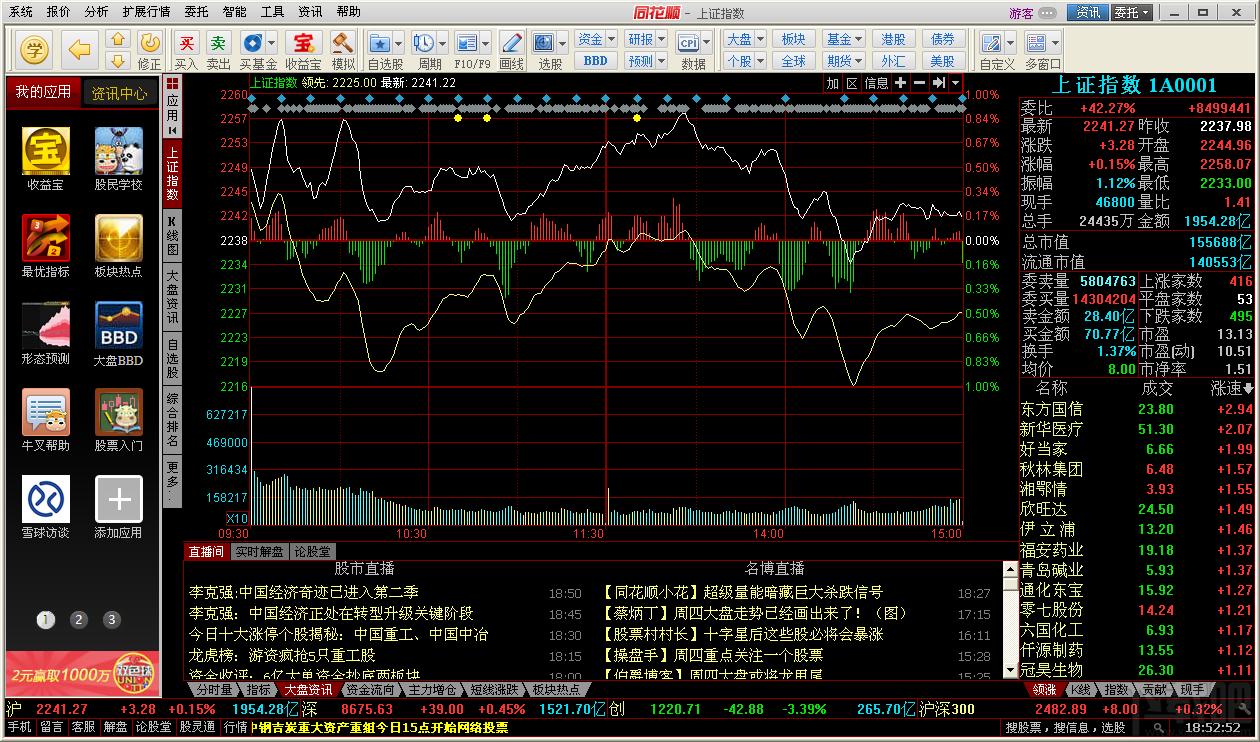The height and width of the screenshot is (742, 1260).
Task: Select the 东方国信 row in stock list
Action: (1138, 409)
